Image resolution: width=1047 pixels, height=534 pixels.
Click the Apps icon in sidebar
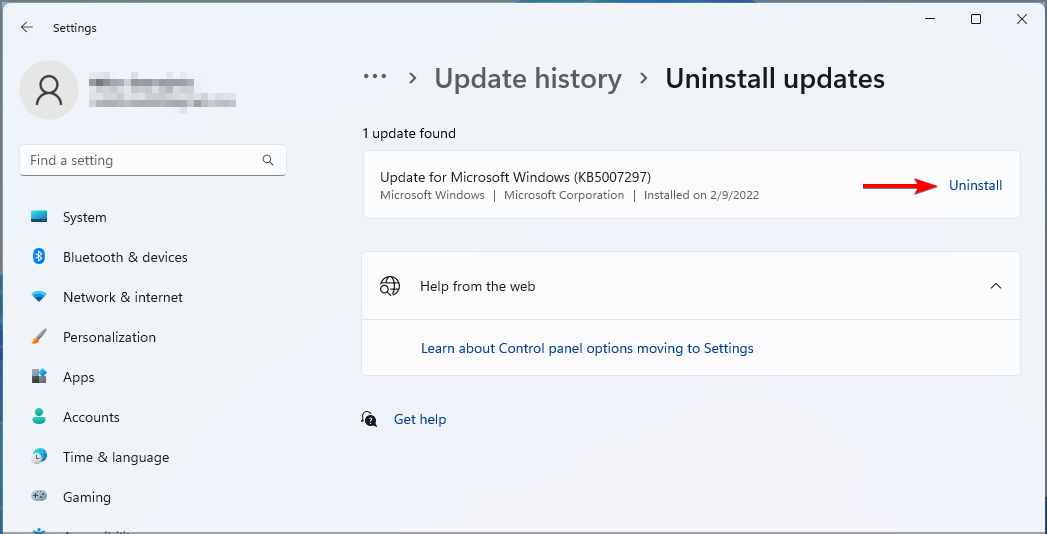[39, 376]
